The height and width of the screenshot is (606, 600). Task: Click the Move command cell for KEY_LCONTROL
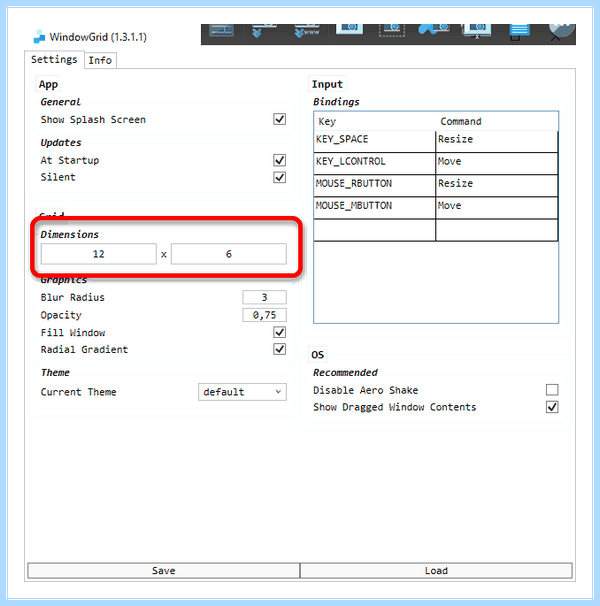pos(497,162)
